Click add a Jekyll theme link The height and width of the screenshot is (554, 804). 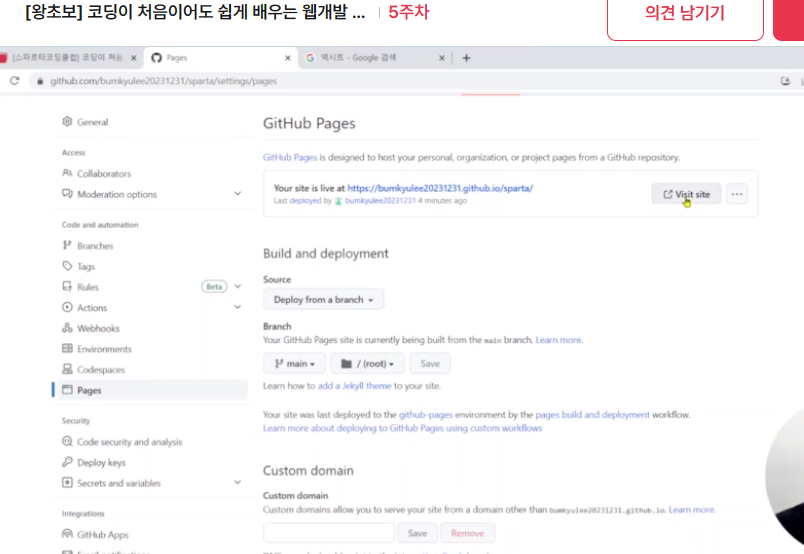click(354, 385)
